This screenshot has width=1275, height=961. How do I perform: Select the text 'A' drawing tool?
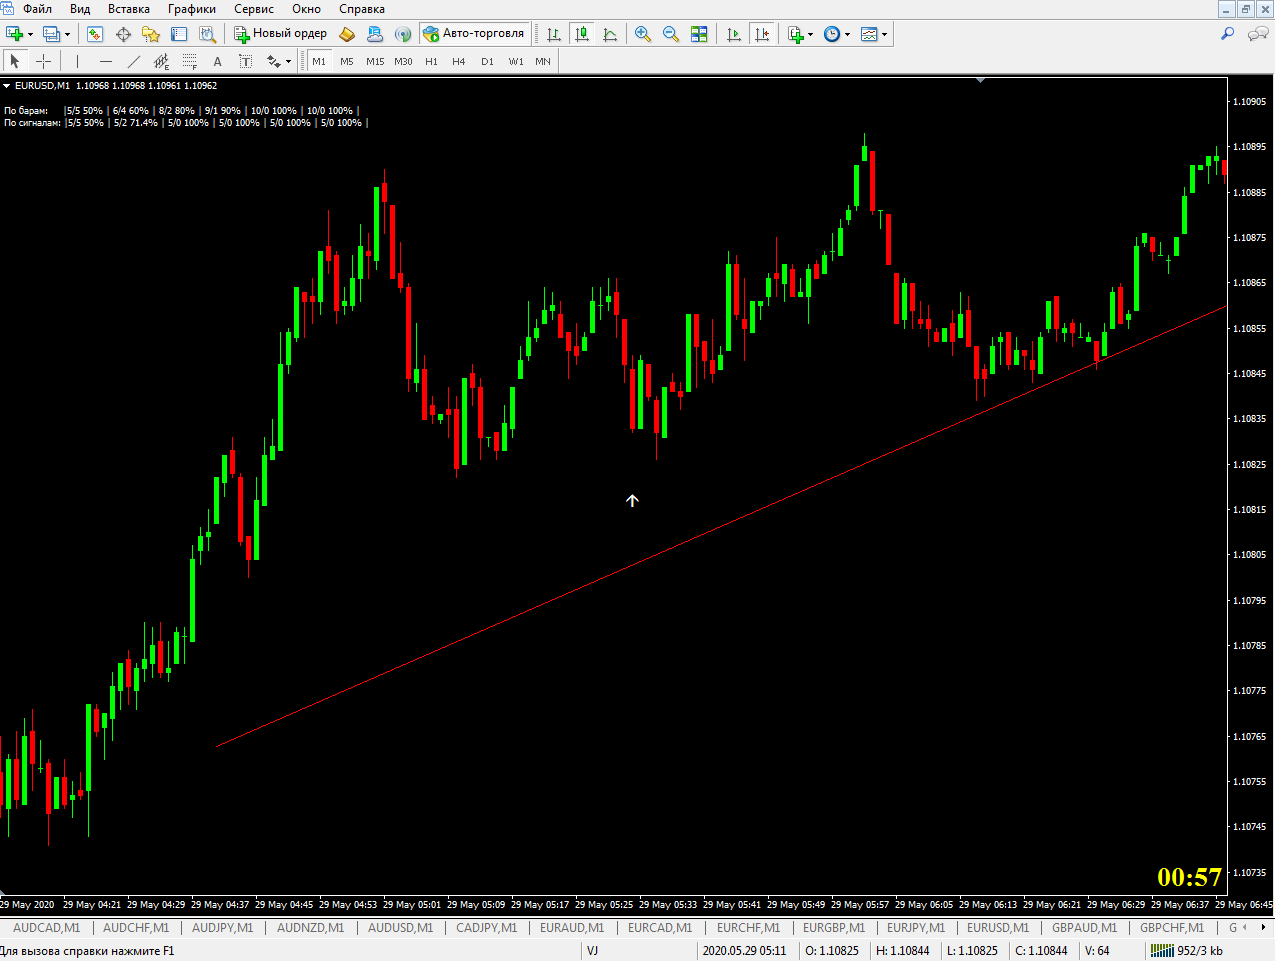pyautogui.click(x=217, y=62)
